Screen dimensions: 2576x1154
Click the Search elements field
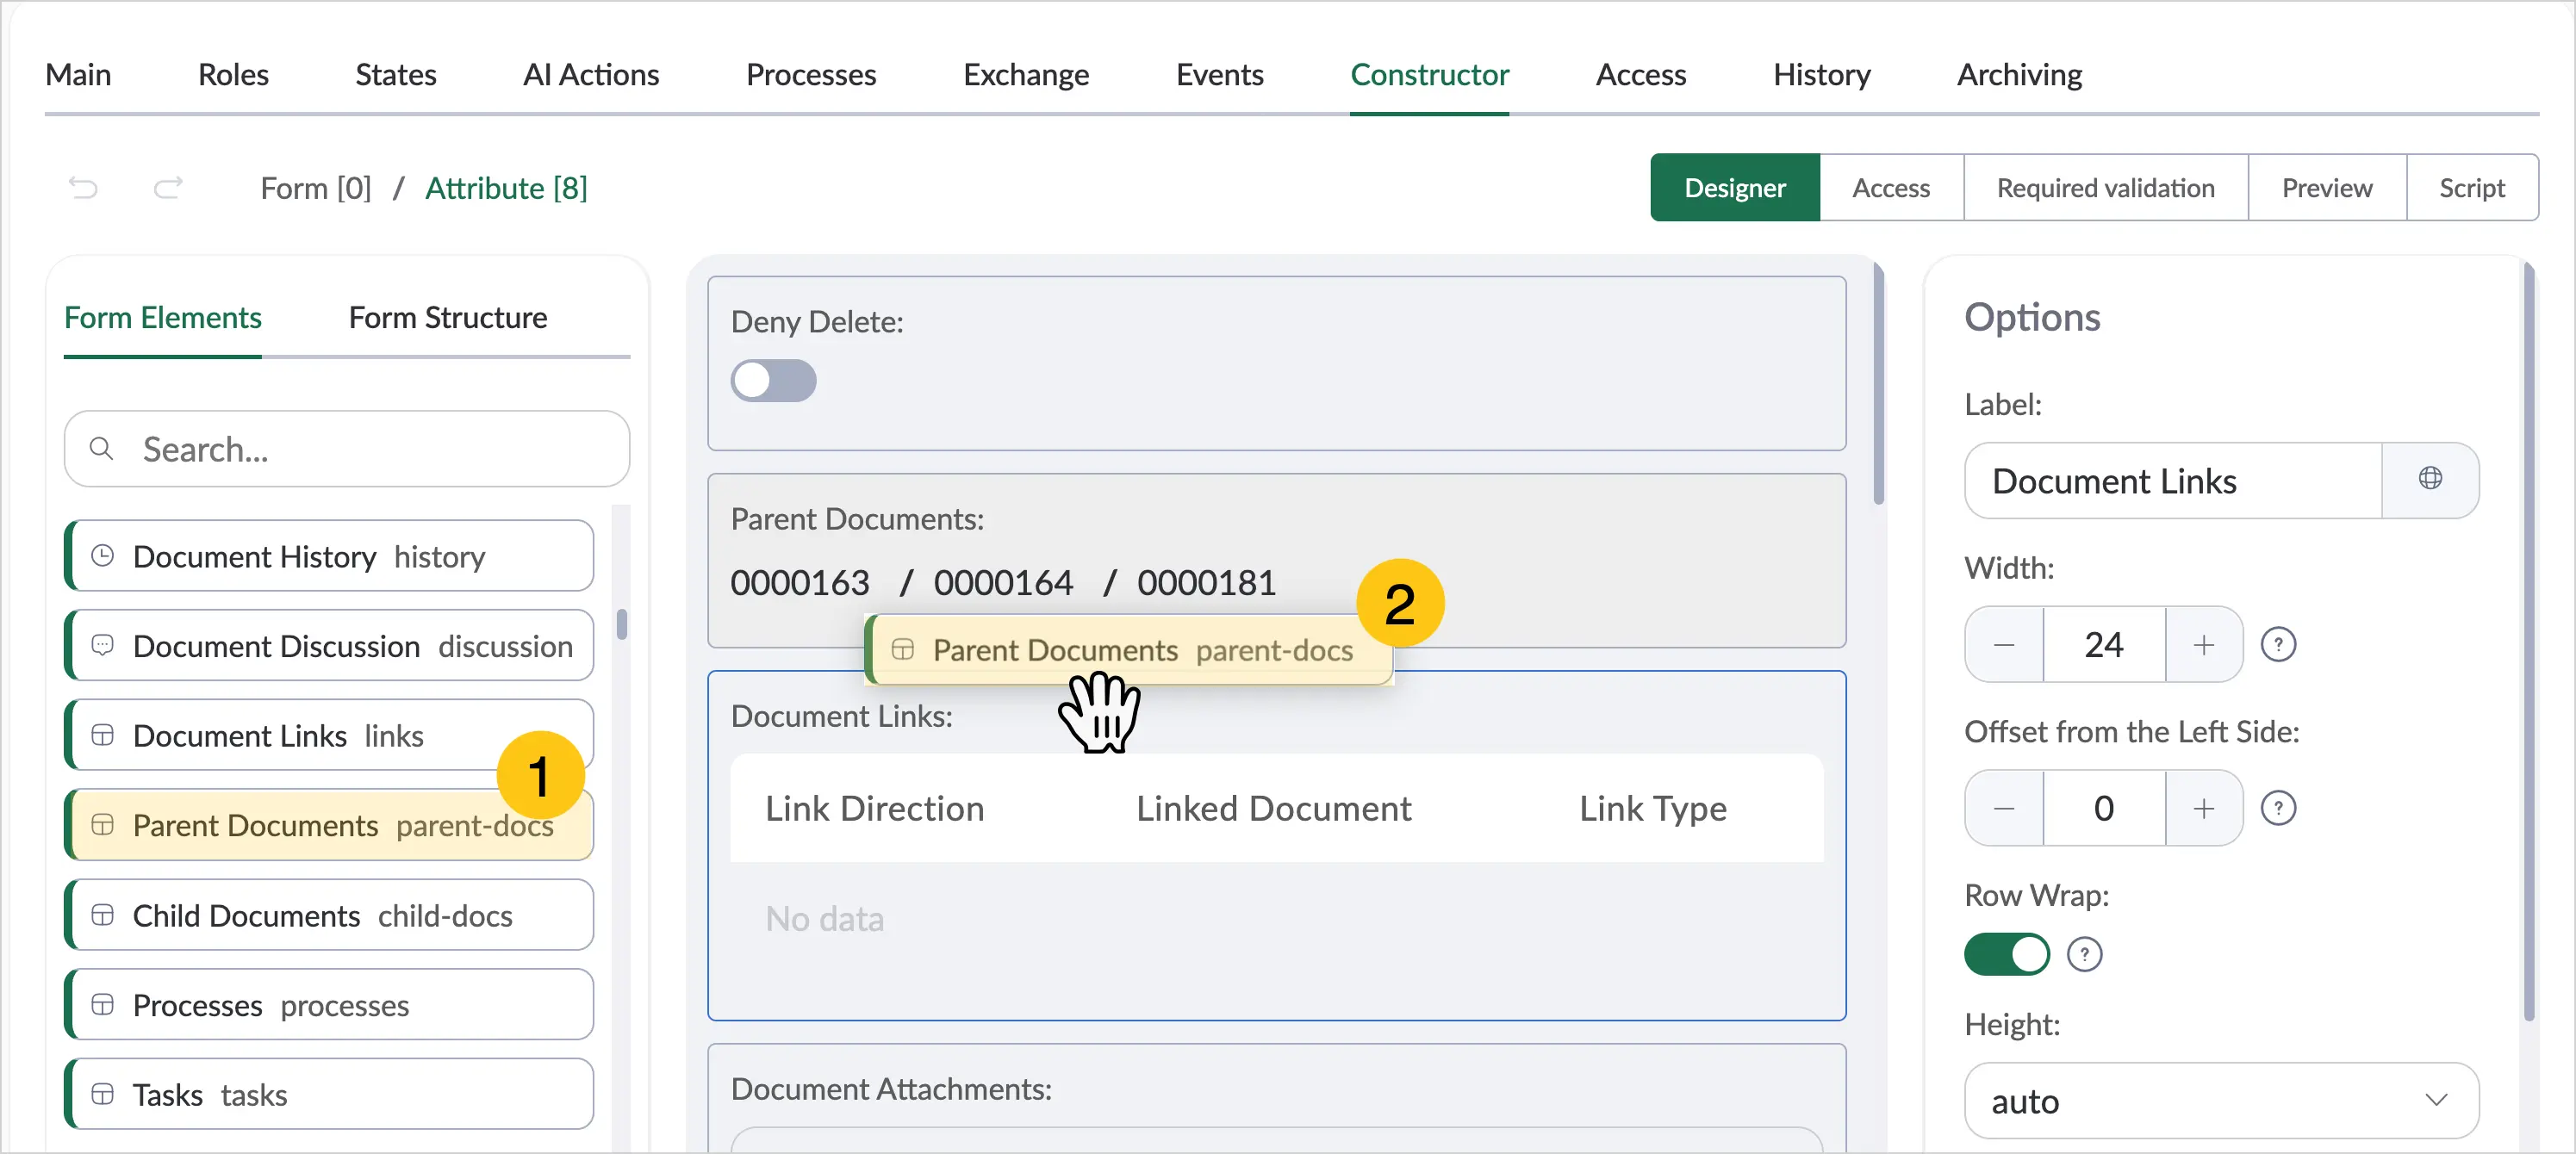click(x=347, y=449)
